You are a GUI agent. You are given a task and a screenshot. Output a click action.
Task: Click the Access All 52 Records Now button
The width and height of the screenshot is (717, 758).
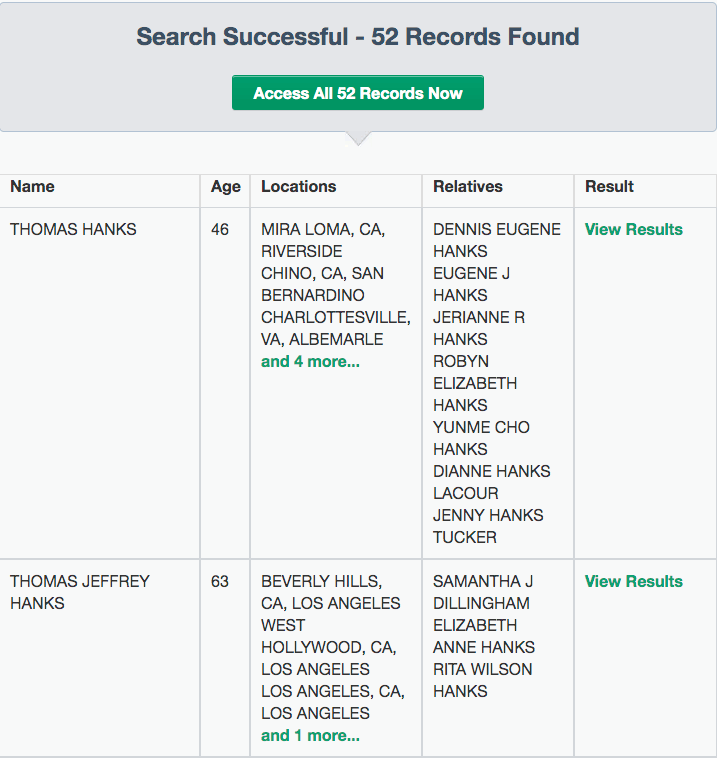coord(358,93)
